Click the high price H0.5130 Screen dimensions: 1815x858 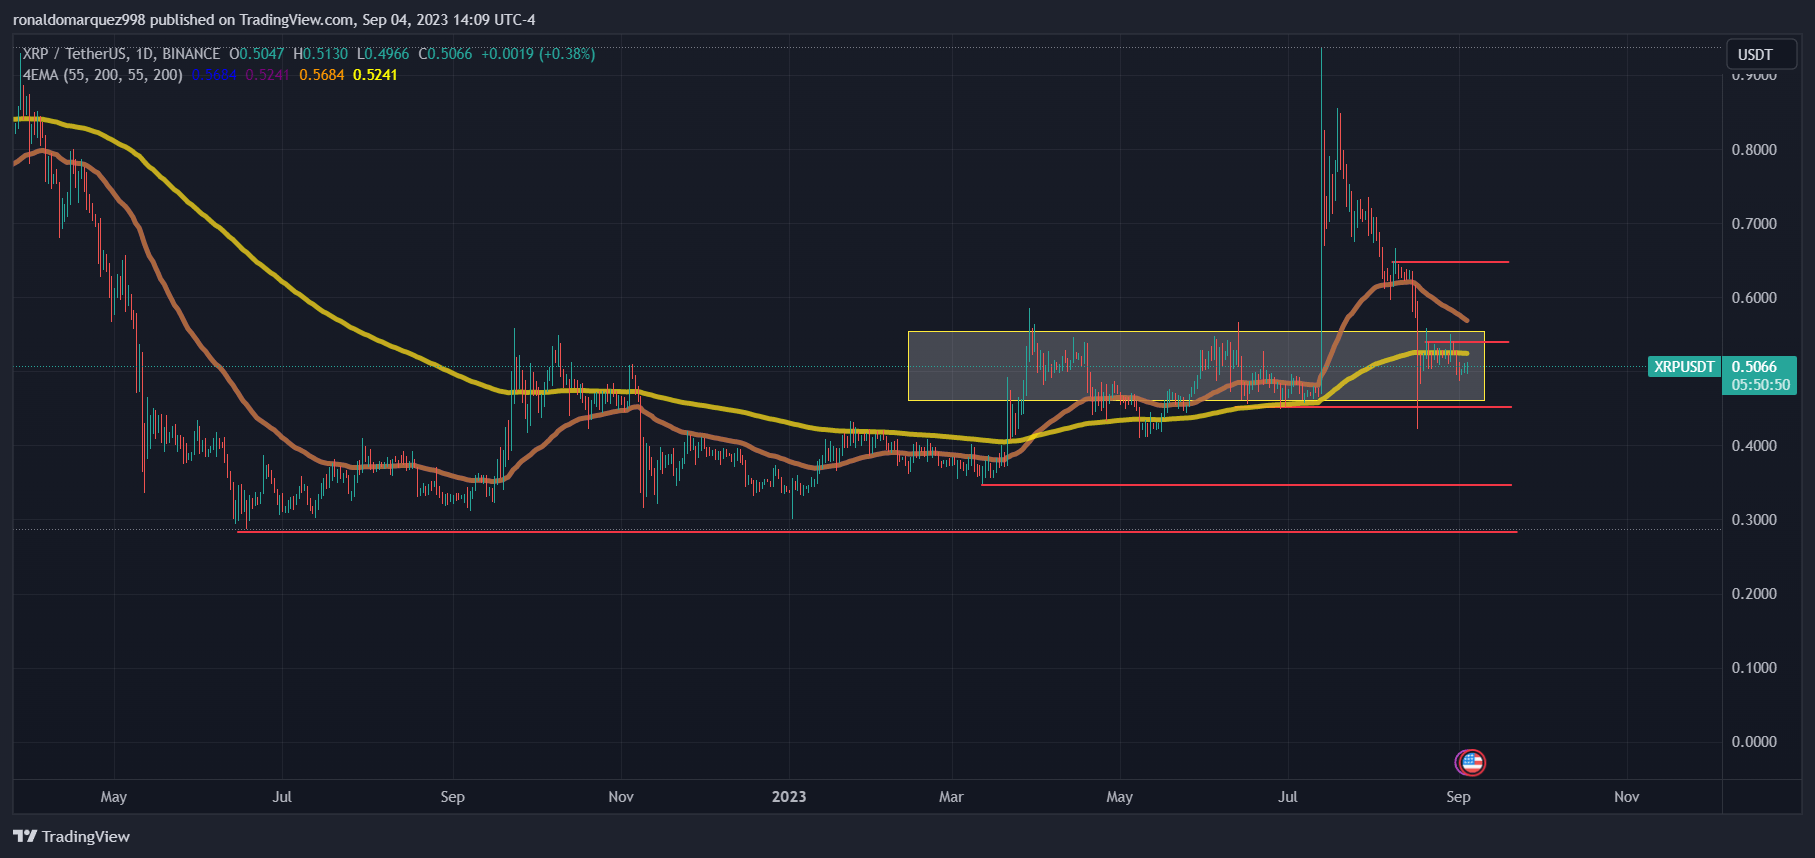pyautogui.click(x=321, y=54)
